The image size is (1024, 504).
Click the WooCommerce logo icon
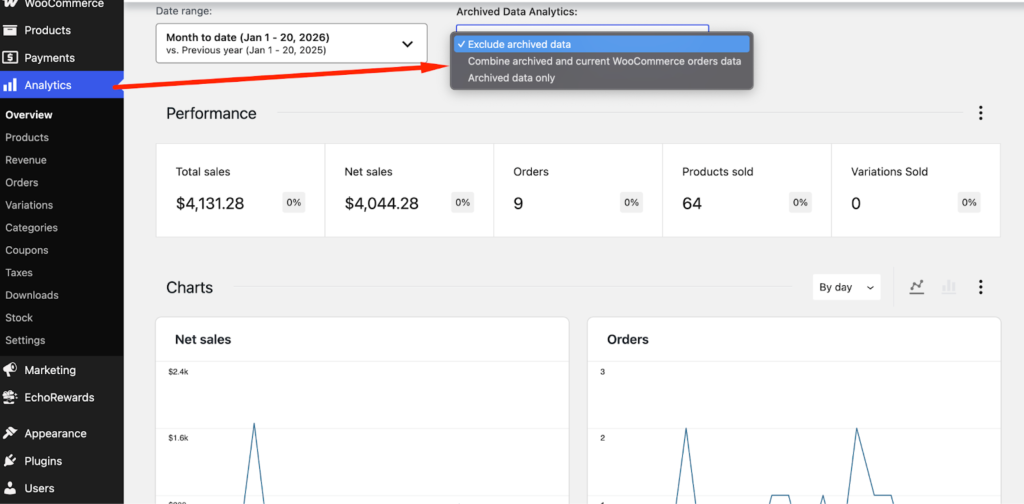point(10,4)
